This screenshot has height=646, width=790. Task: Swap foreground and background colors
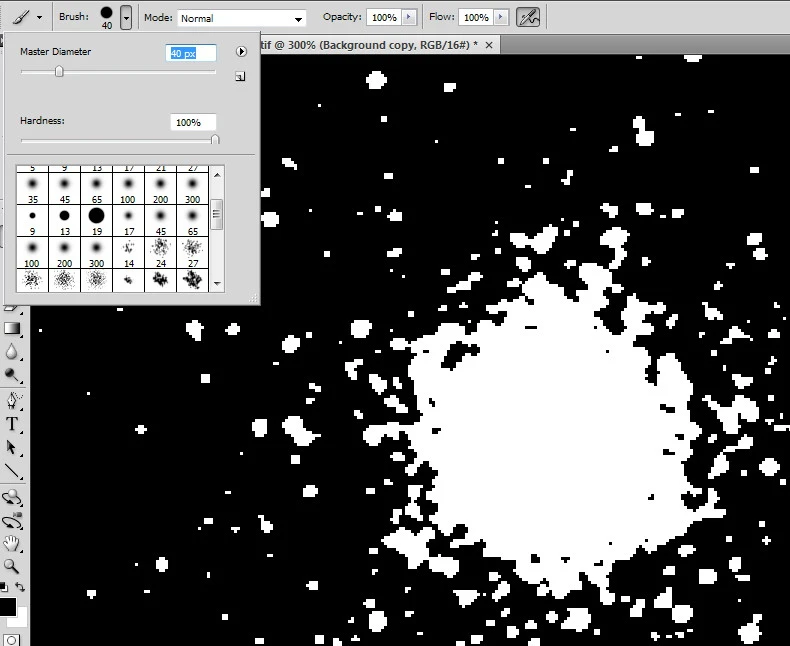20,587
